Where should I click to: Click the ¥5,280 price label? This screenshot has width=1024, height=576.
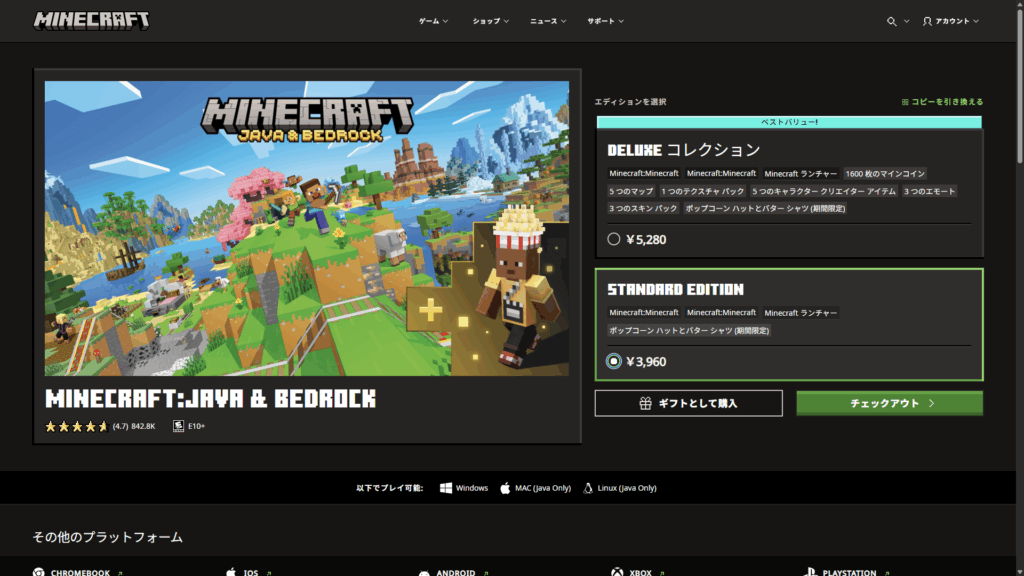(x=647, y=240)
